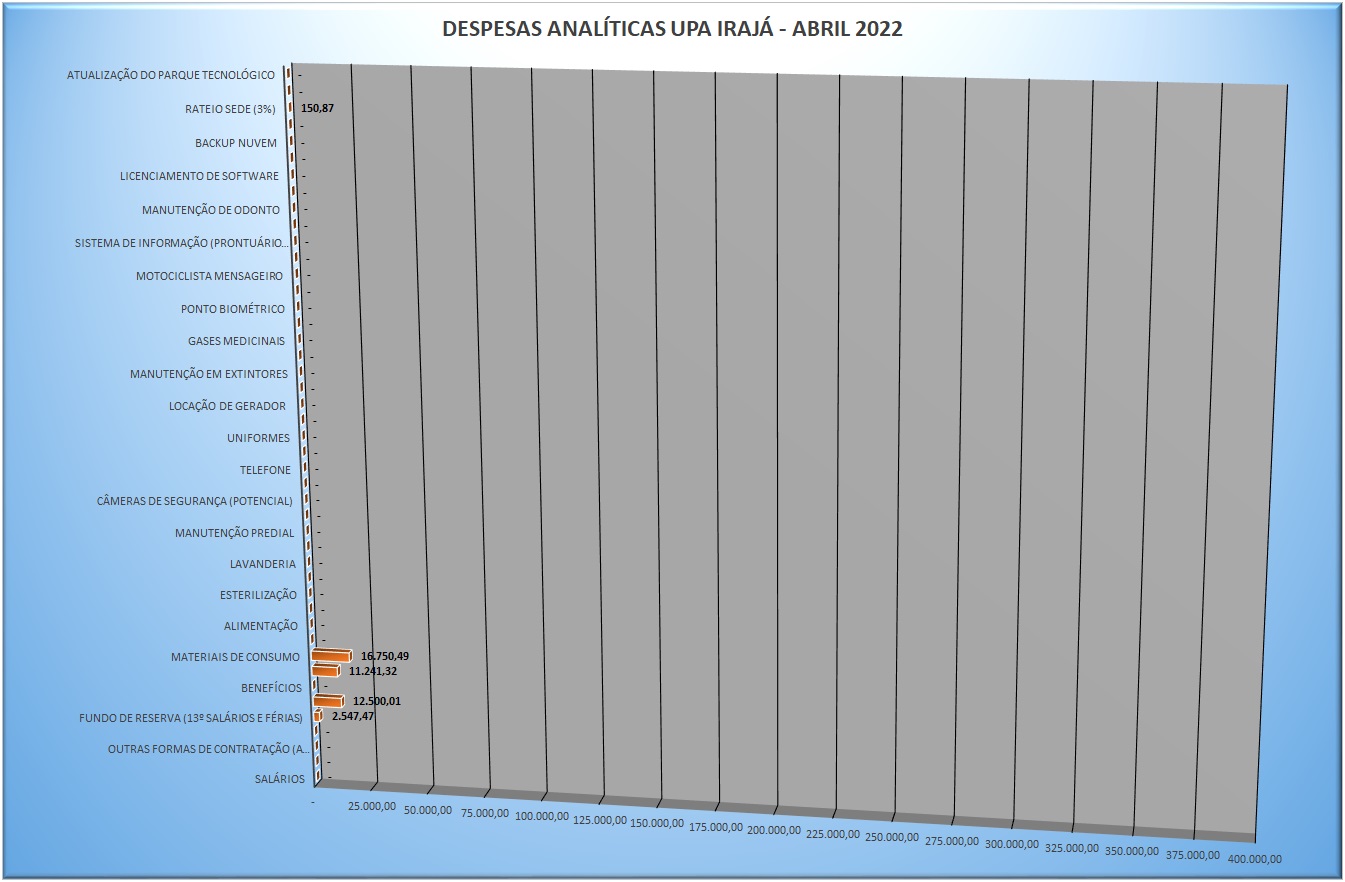Click the 200.000,00 axis value
Image resolution: width=1345 pixels, height=882 pixels.
774,831
